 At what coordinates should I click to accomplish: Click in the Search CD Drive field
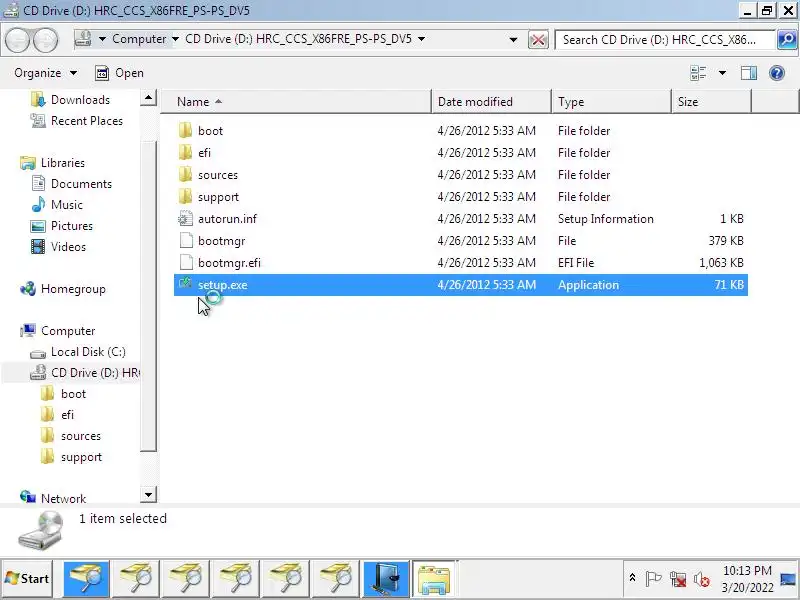665,40
